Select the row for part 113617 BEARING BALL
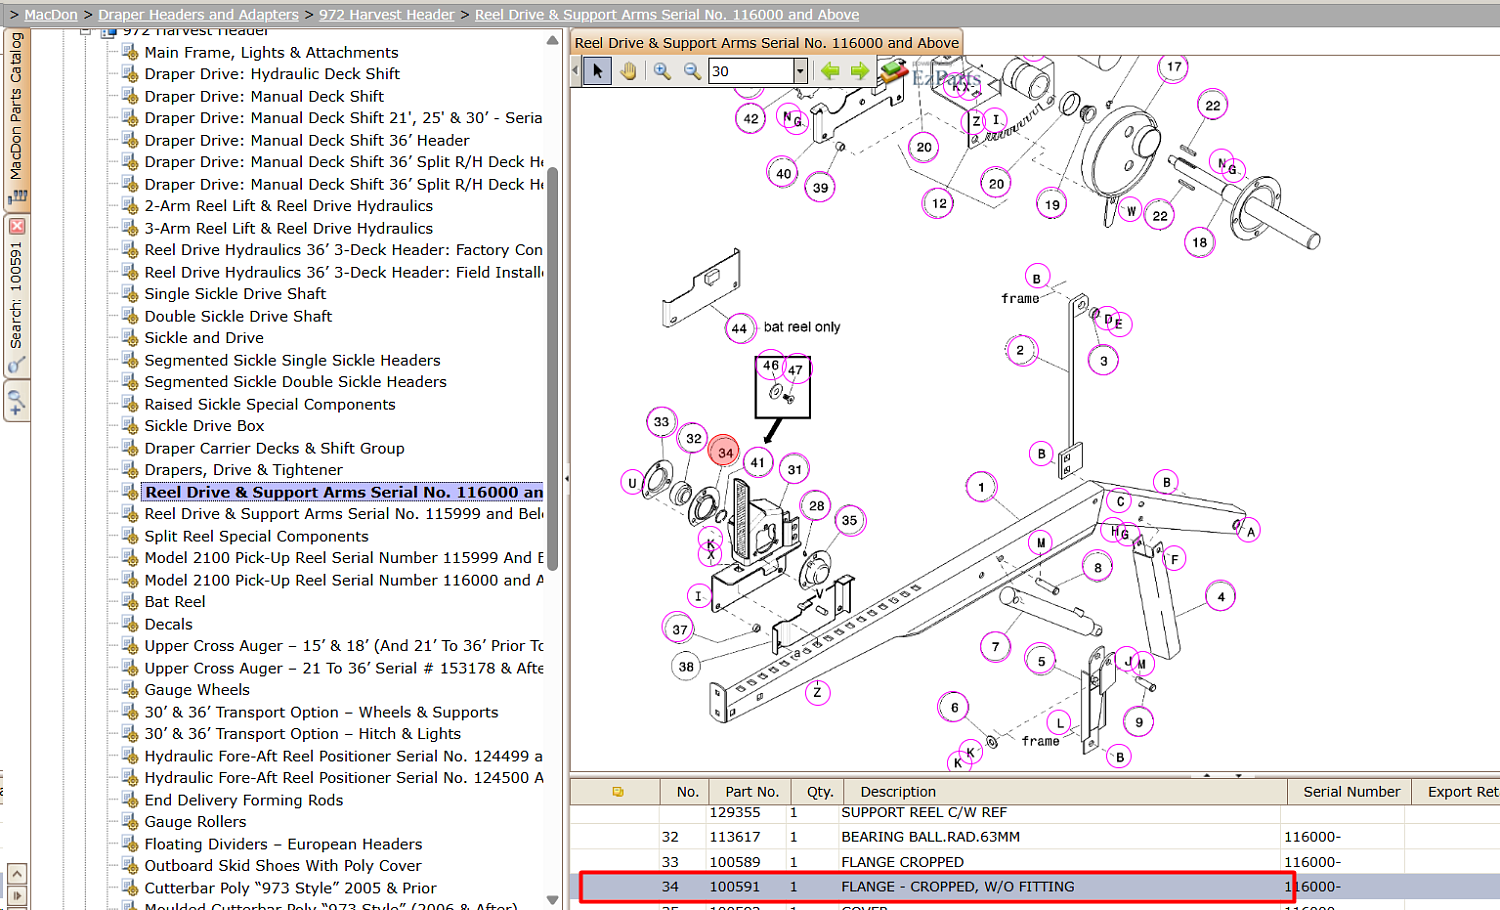 1035,837
